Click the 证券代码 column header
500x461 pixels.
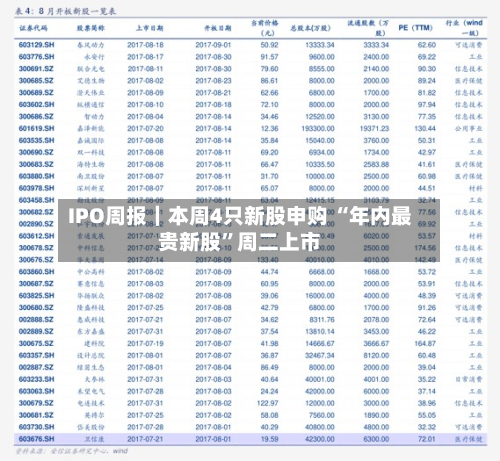[x=33, y=28]
